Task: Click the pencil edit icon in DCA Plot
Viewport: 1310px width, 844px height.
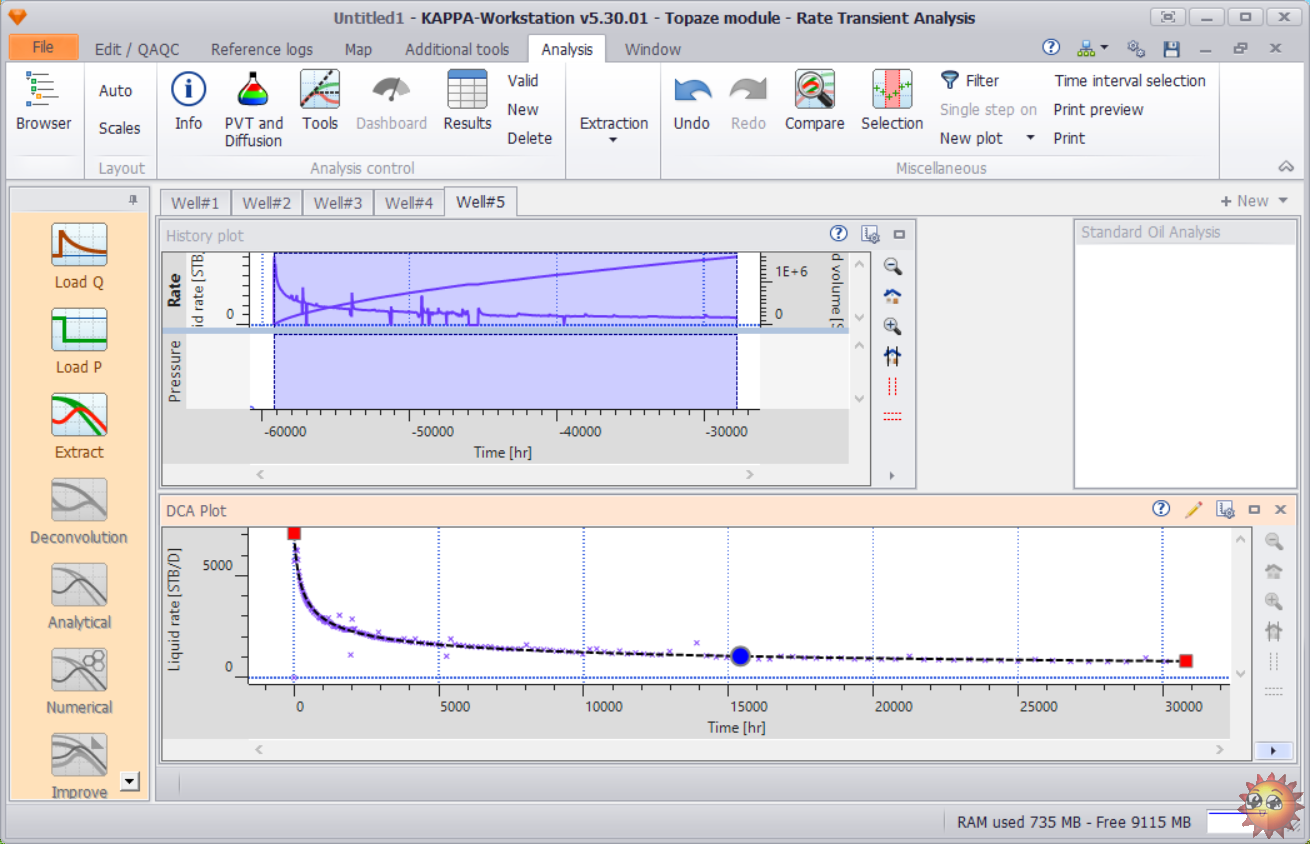Action: (x=1193, y=509)
